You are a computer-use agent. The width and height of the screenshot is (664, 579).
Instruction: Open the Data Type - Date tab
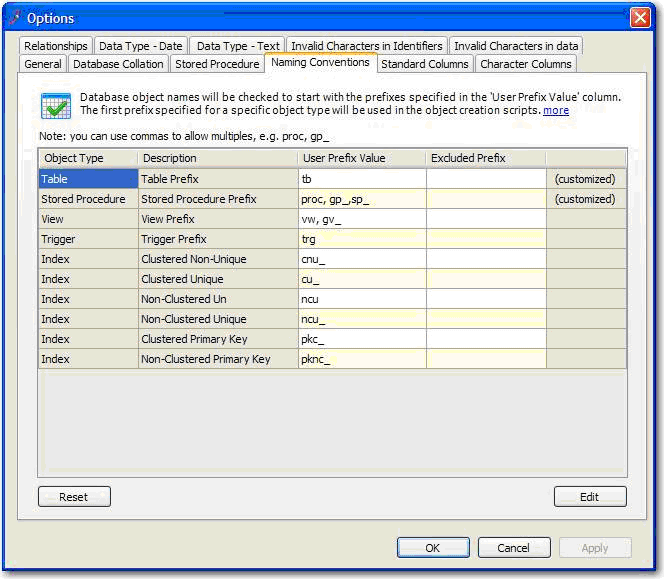[x=141, y=46]
